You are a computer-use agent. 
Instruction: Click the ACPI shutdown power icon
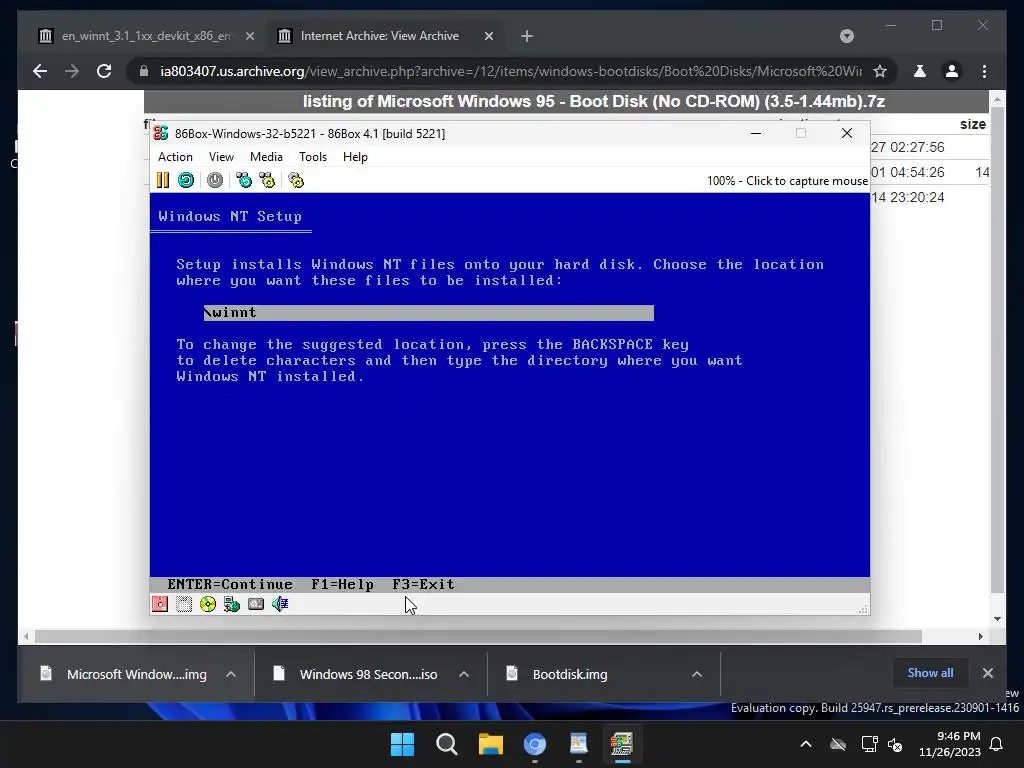click(x=215, y=180)
